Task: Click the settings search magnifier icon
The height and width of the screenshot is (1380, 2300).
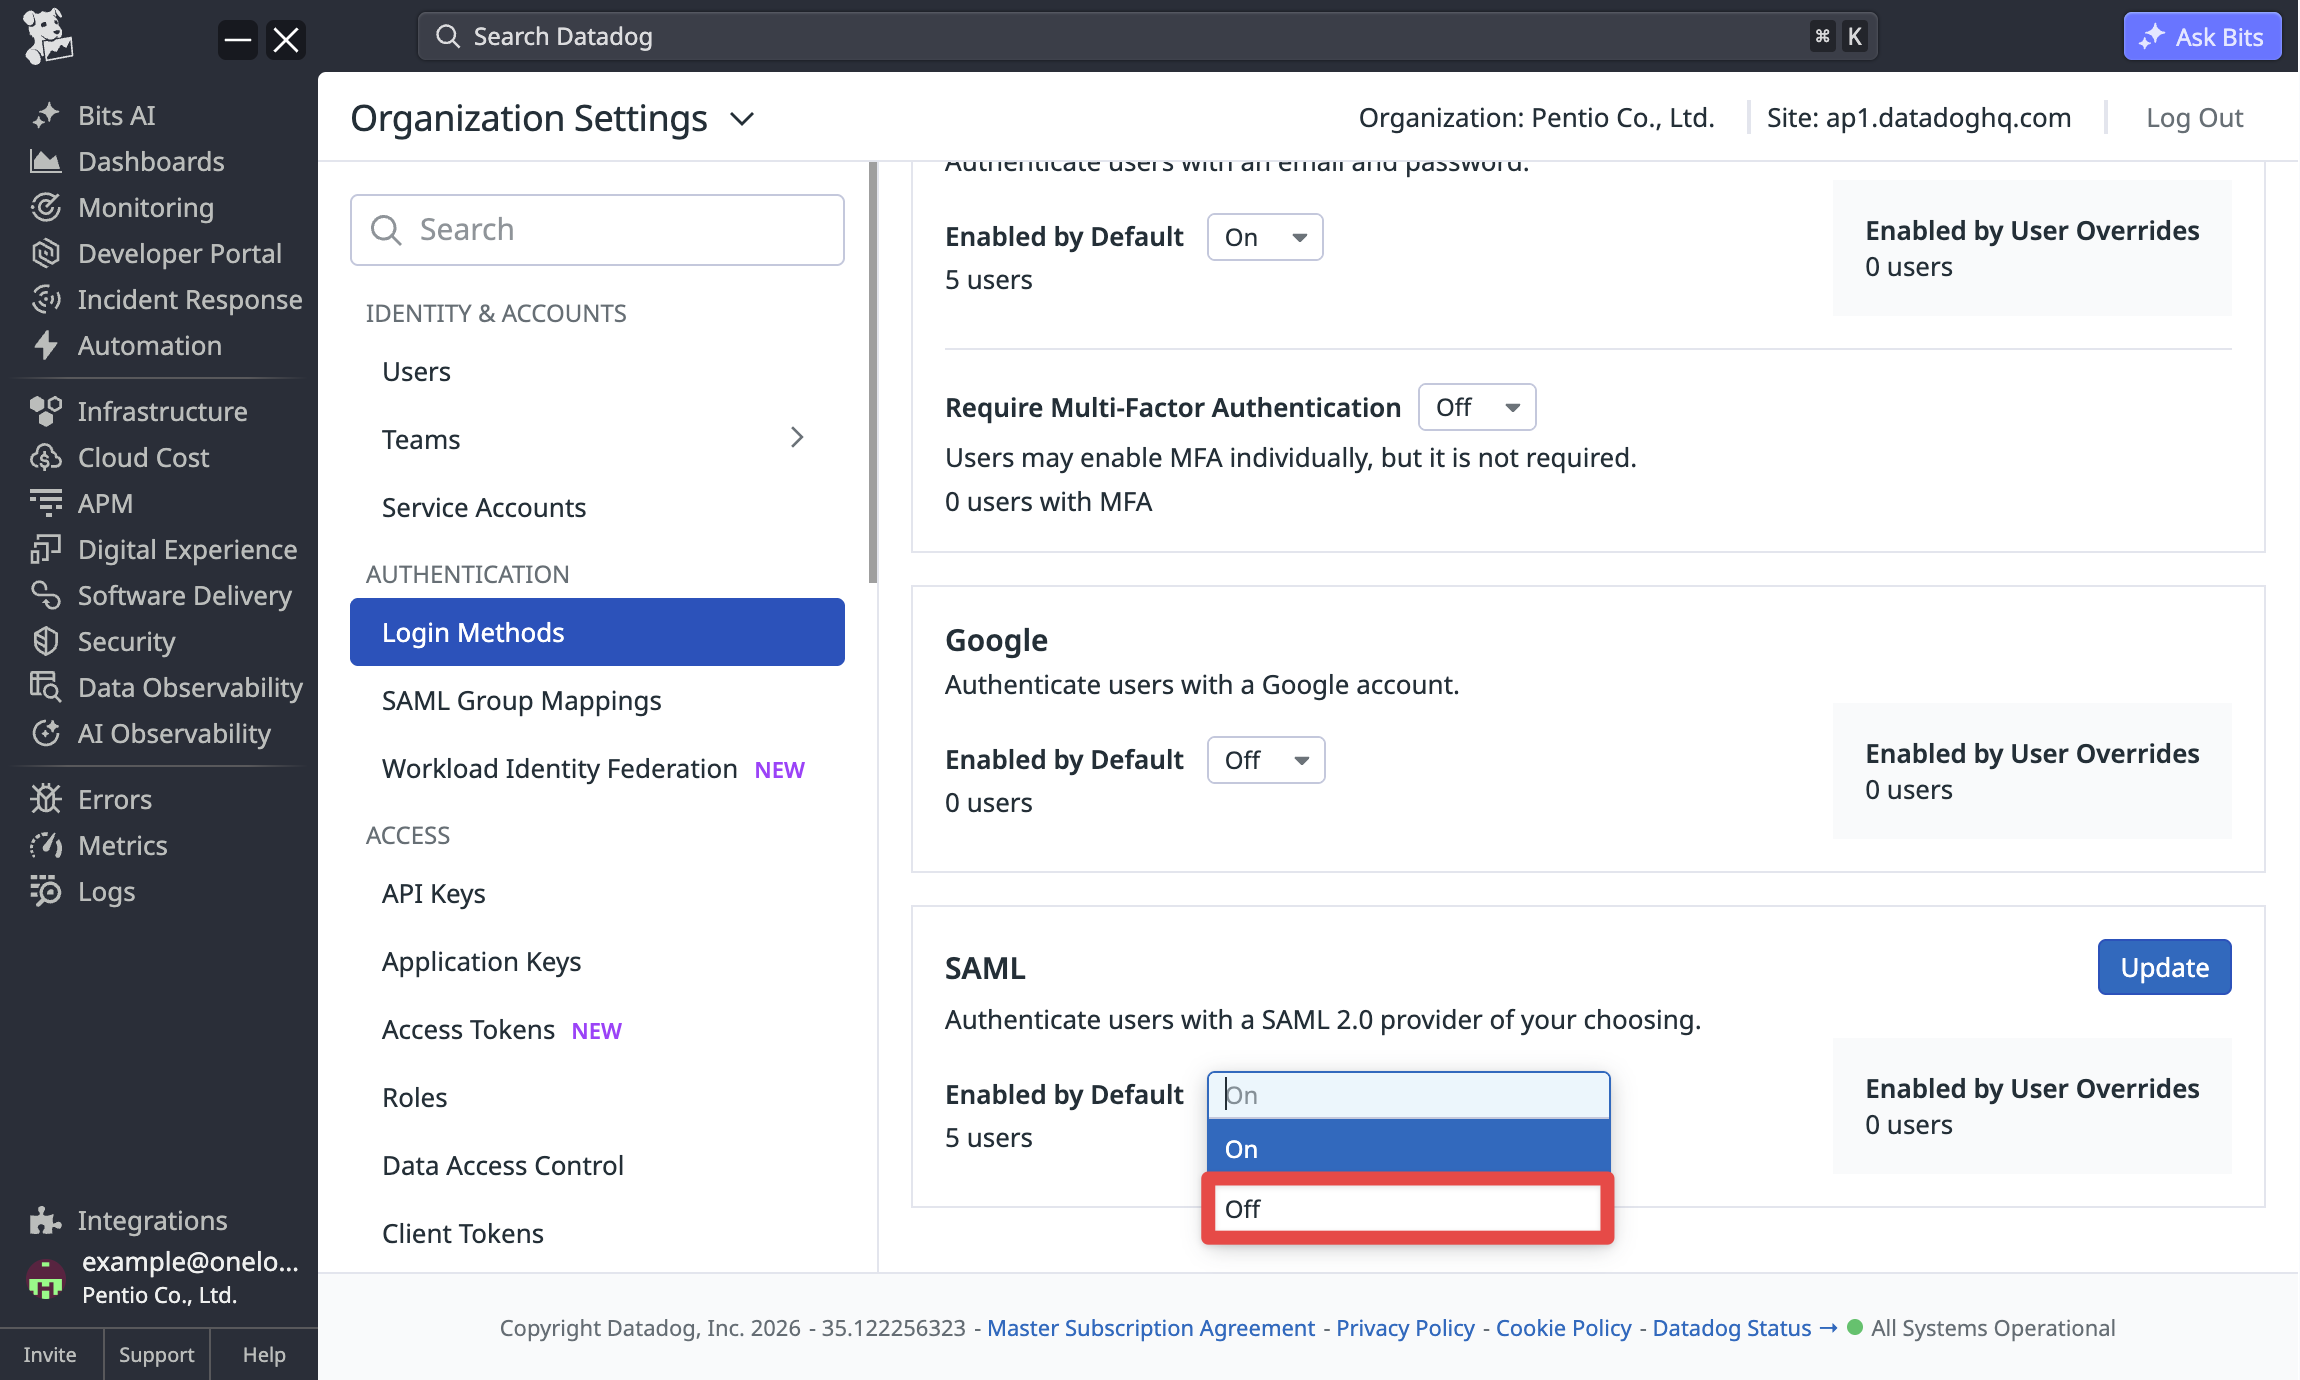Action: (x=386, y=230)
